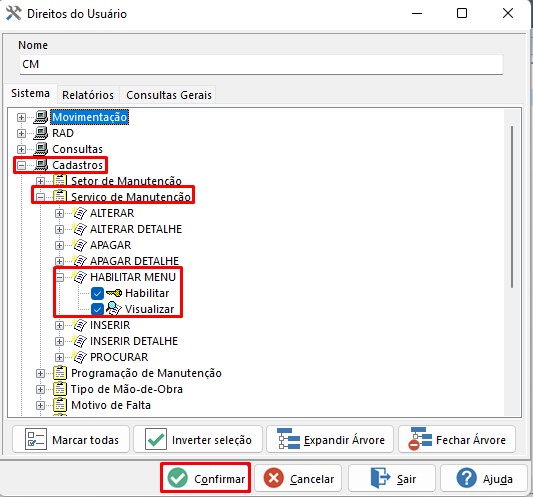Click the Movimentação computer icon
The image size is (533, 497).
41,117
